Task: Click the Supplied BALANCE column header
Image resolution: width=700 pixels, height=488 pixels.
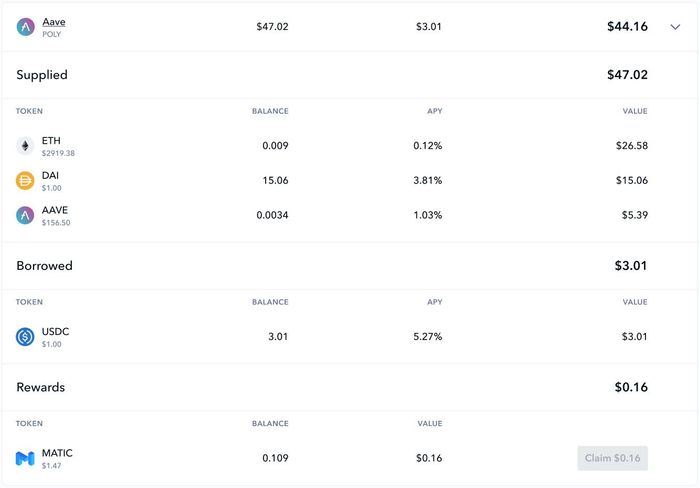Action: (270, 111)
